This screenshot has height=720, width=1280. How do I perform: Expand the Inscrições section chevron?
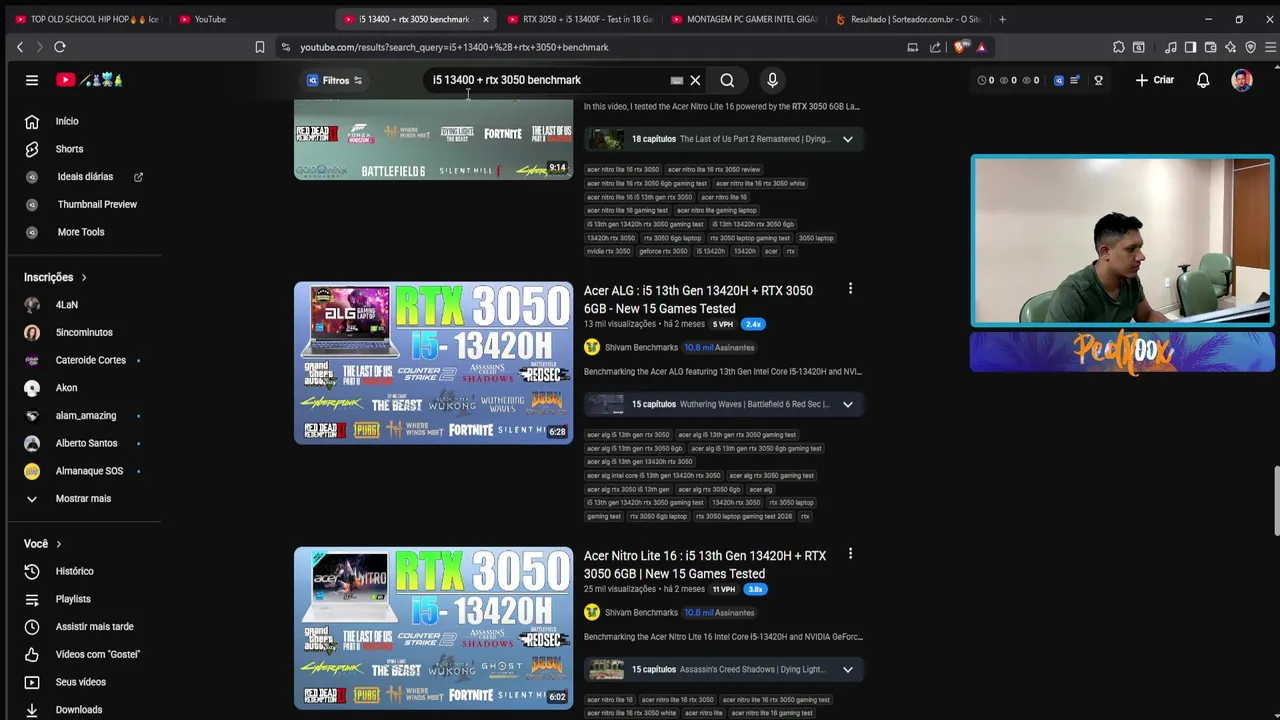pos(84,277)
